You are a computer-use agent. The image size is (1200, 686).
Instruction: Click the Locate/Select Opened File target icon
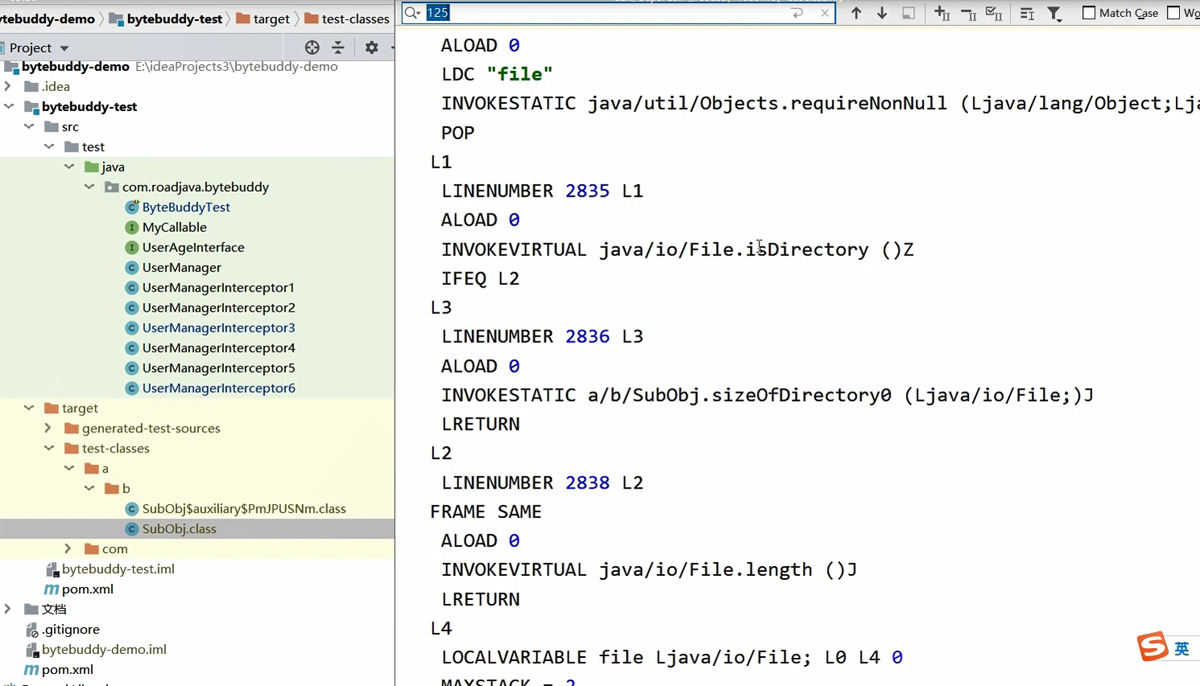coord(312,47)
